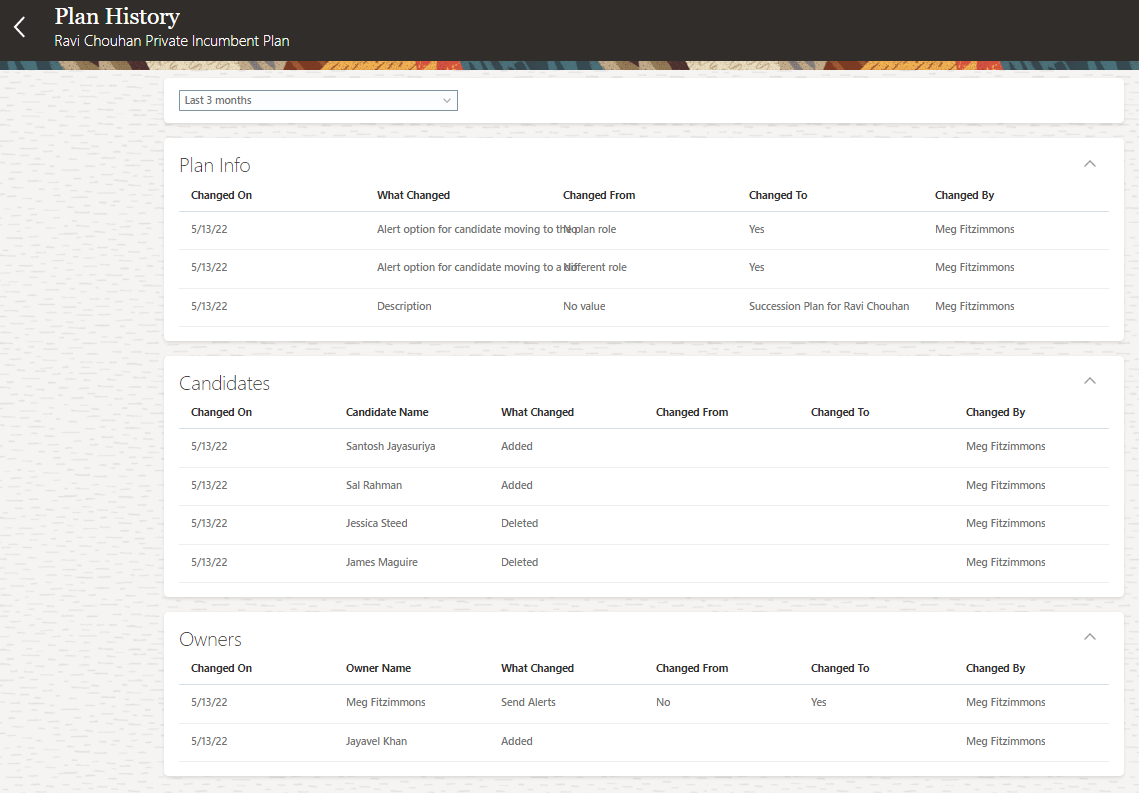The width and height of the screenshot is (1139, 793).
Task: Click Meg Fitzimmons in James Maguire row
Action: coord(1005,563)
